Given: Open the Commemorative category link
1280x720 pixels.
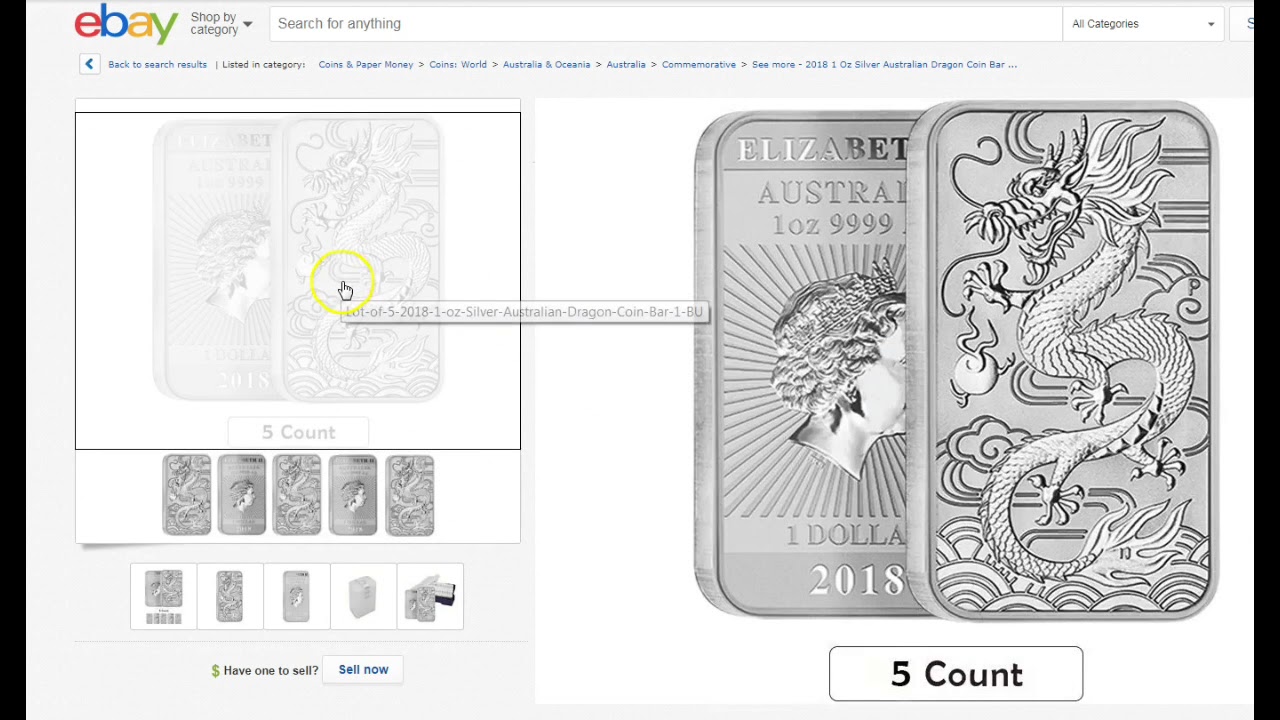Looking at the screenshot, I should (x=698, y=64).
